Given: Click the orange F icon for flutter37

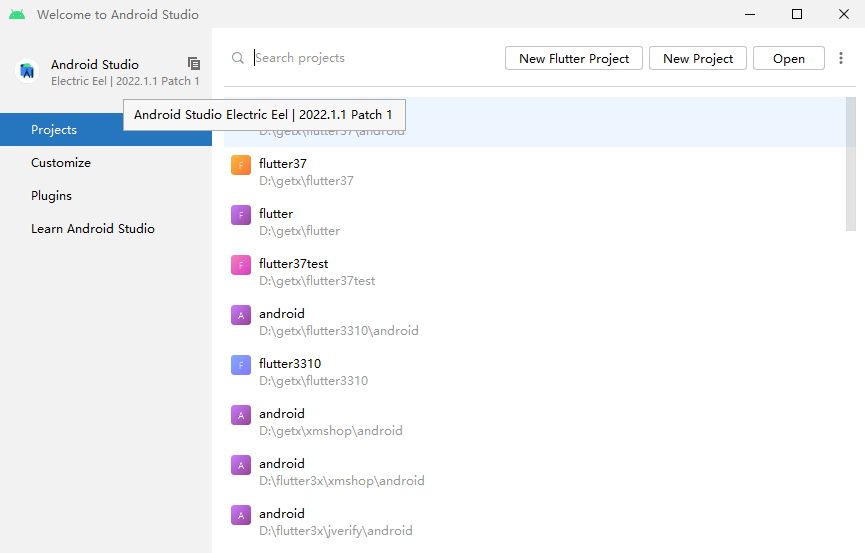Looking at the screenshot, I should [241, 165].
